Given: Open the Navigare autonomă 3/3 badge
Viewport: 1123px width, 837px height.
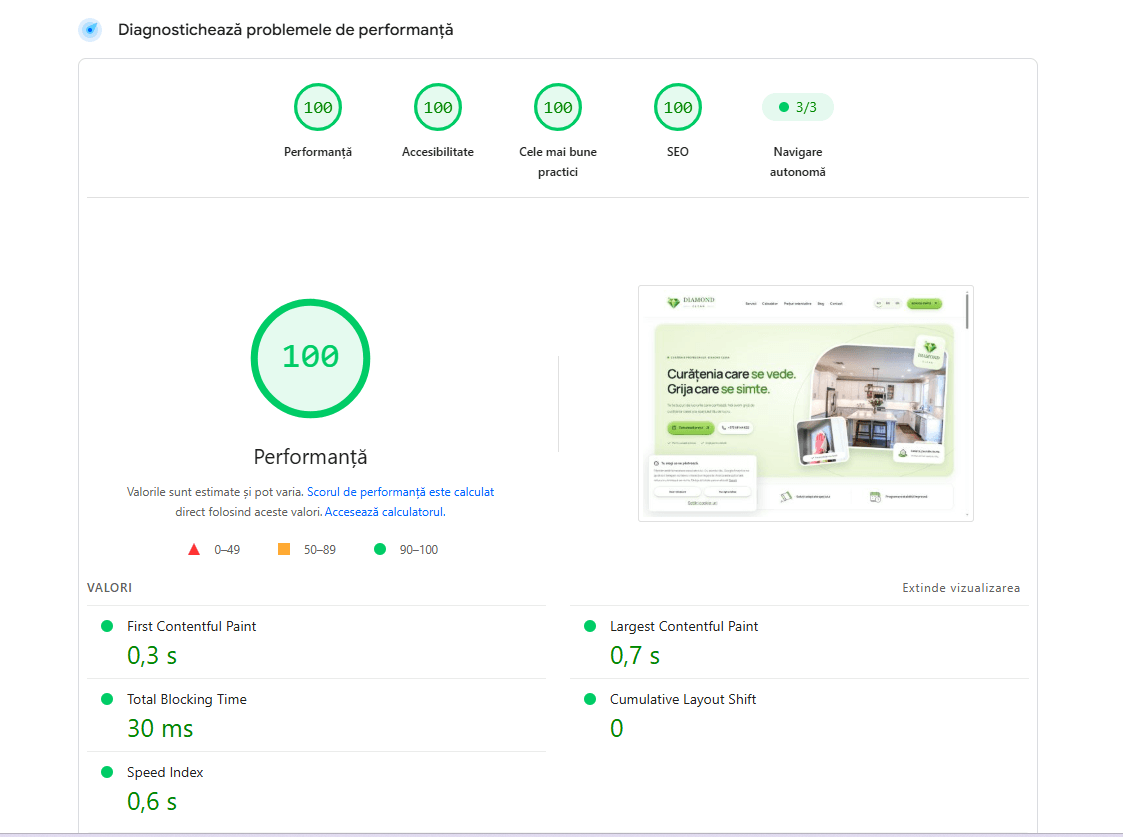Looking at the screenshot, I should pos(798,107).
